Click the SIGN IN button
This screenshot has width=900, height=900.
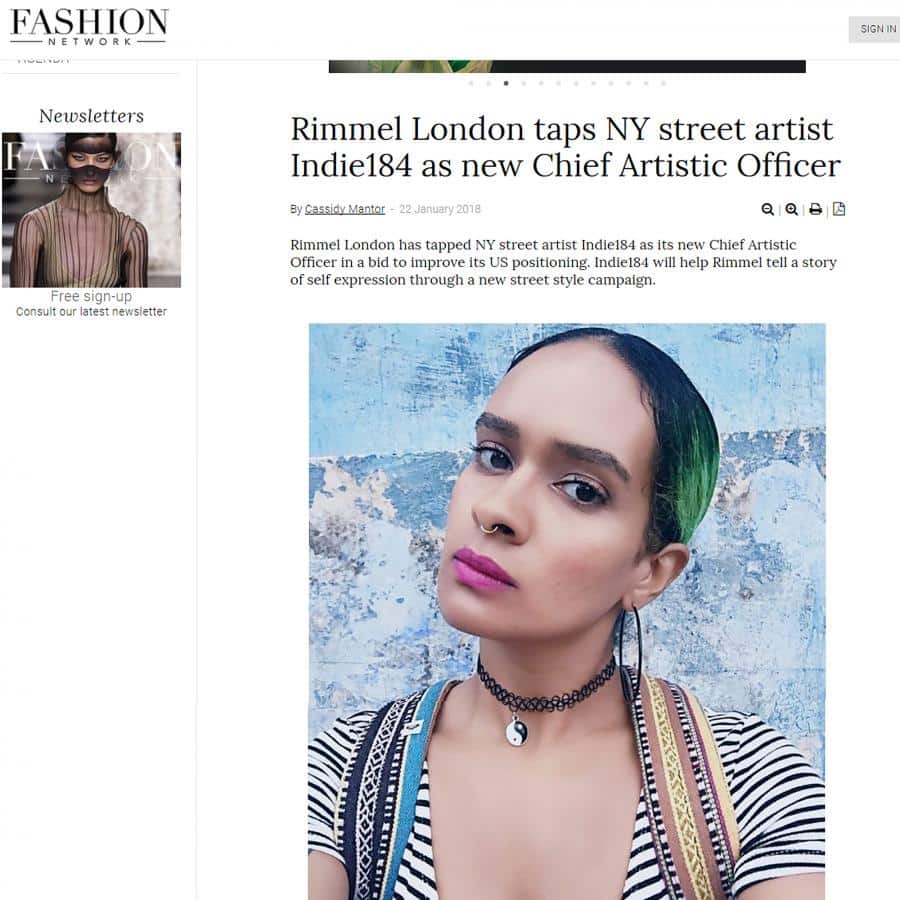point(875,29)
